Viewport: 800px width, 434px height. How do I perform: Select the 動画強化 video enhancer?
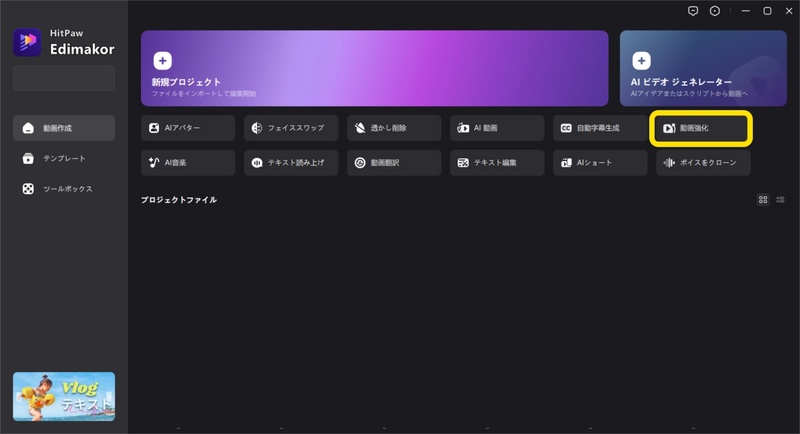tap(702, 128)
